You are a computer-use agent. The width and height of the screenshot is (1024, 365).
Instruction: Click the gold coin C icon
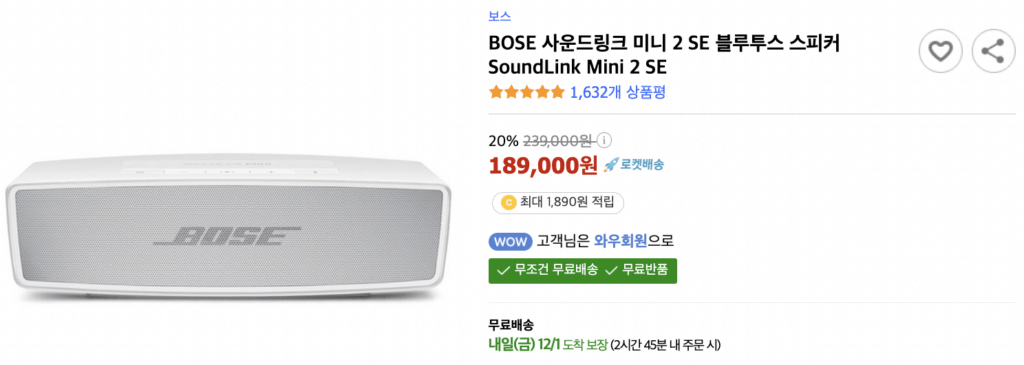point(508,202)
